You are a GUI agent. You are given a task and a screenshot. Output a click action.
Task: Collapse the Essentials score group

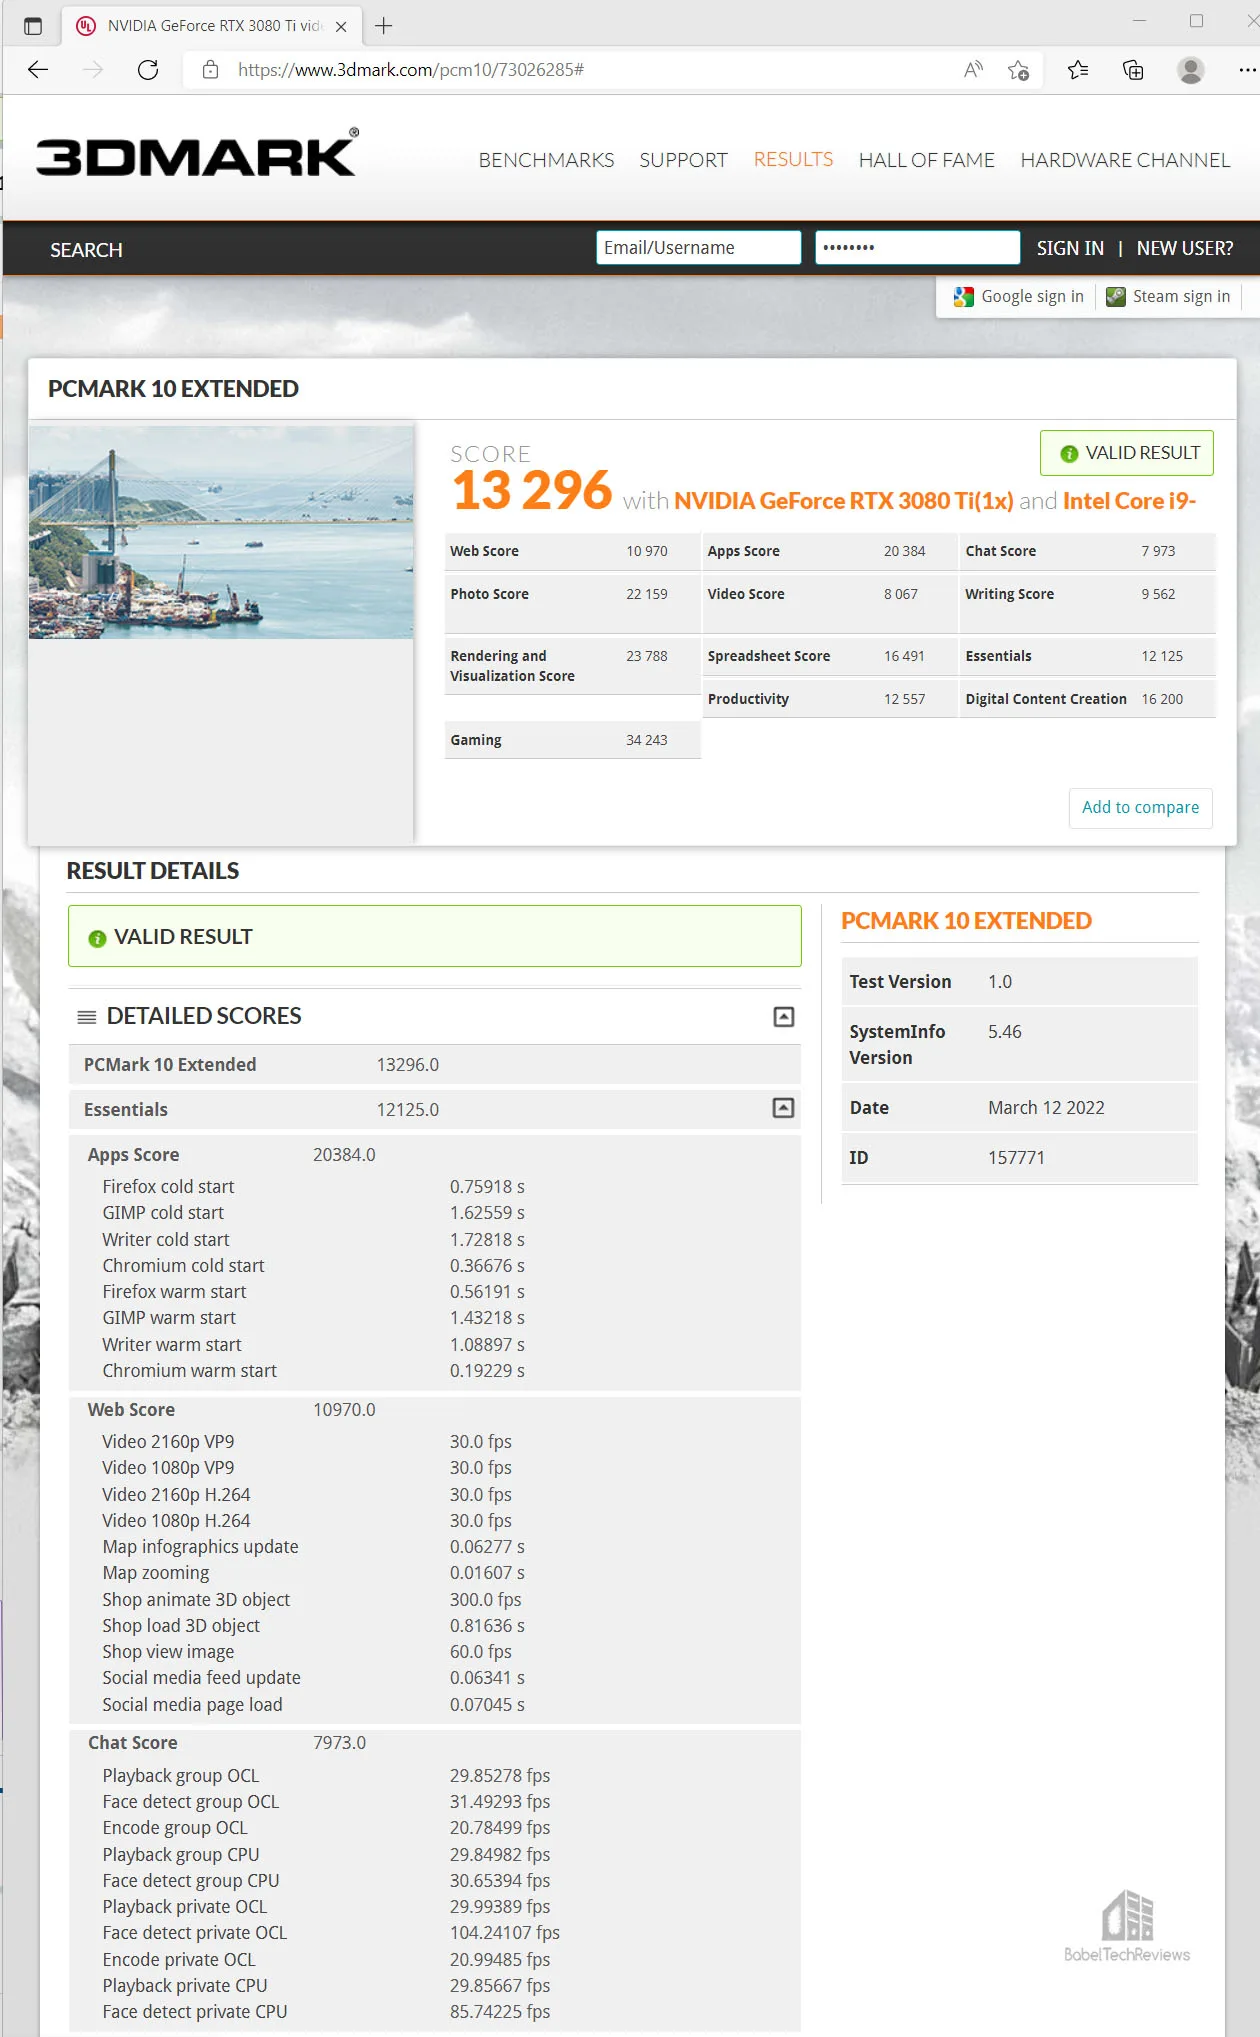click(x=784, y=1108)
